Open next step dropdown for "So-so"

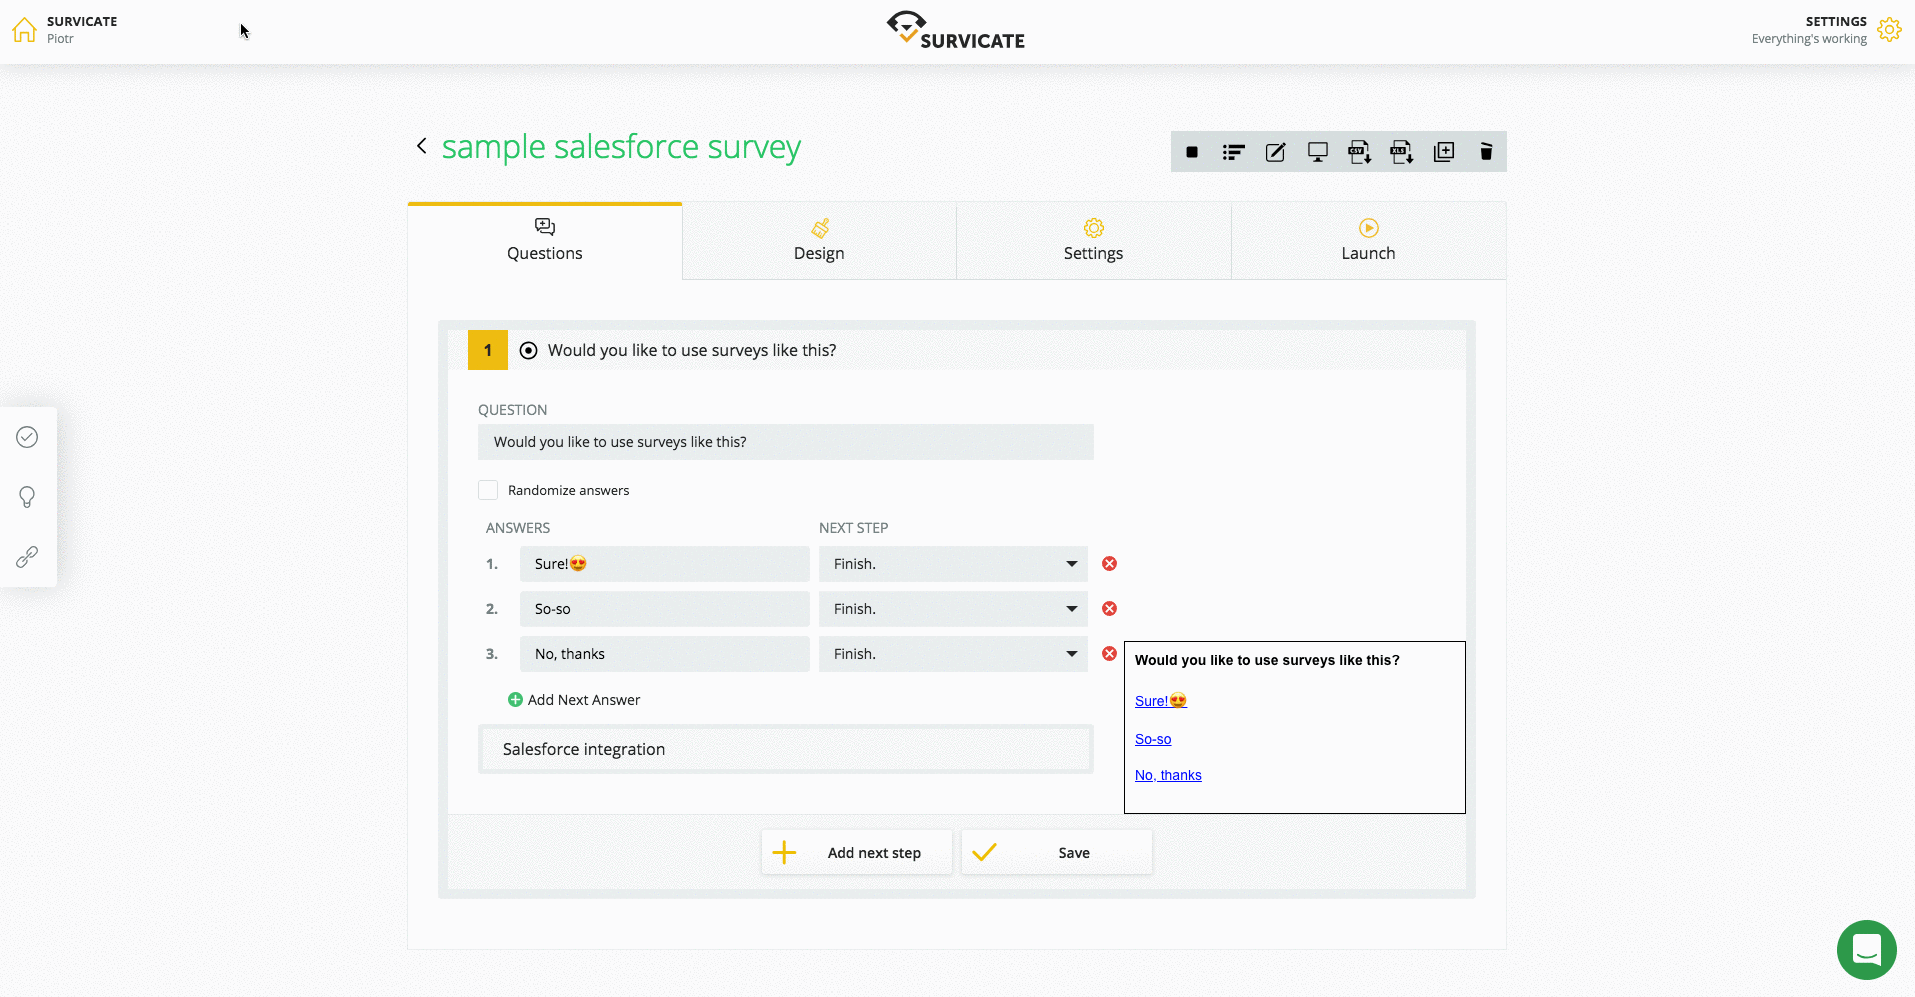[953, 609]
